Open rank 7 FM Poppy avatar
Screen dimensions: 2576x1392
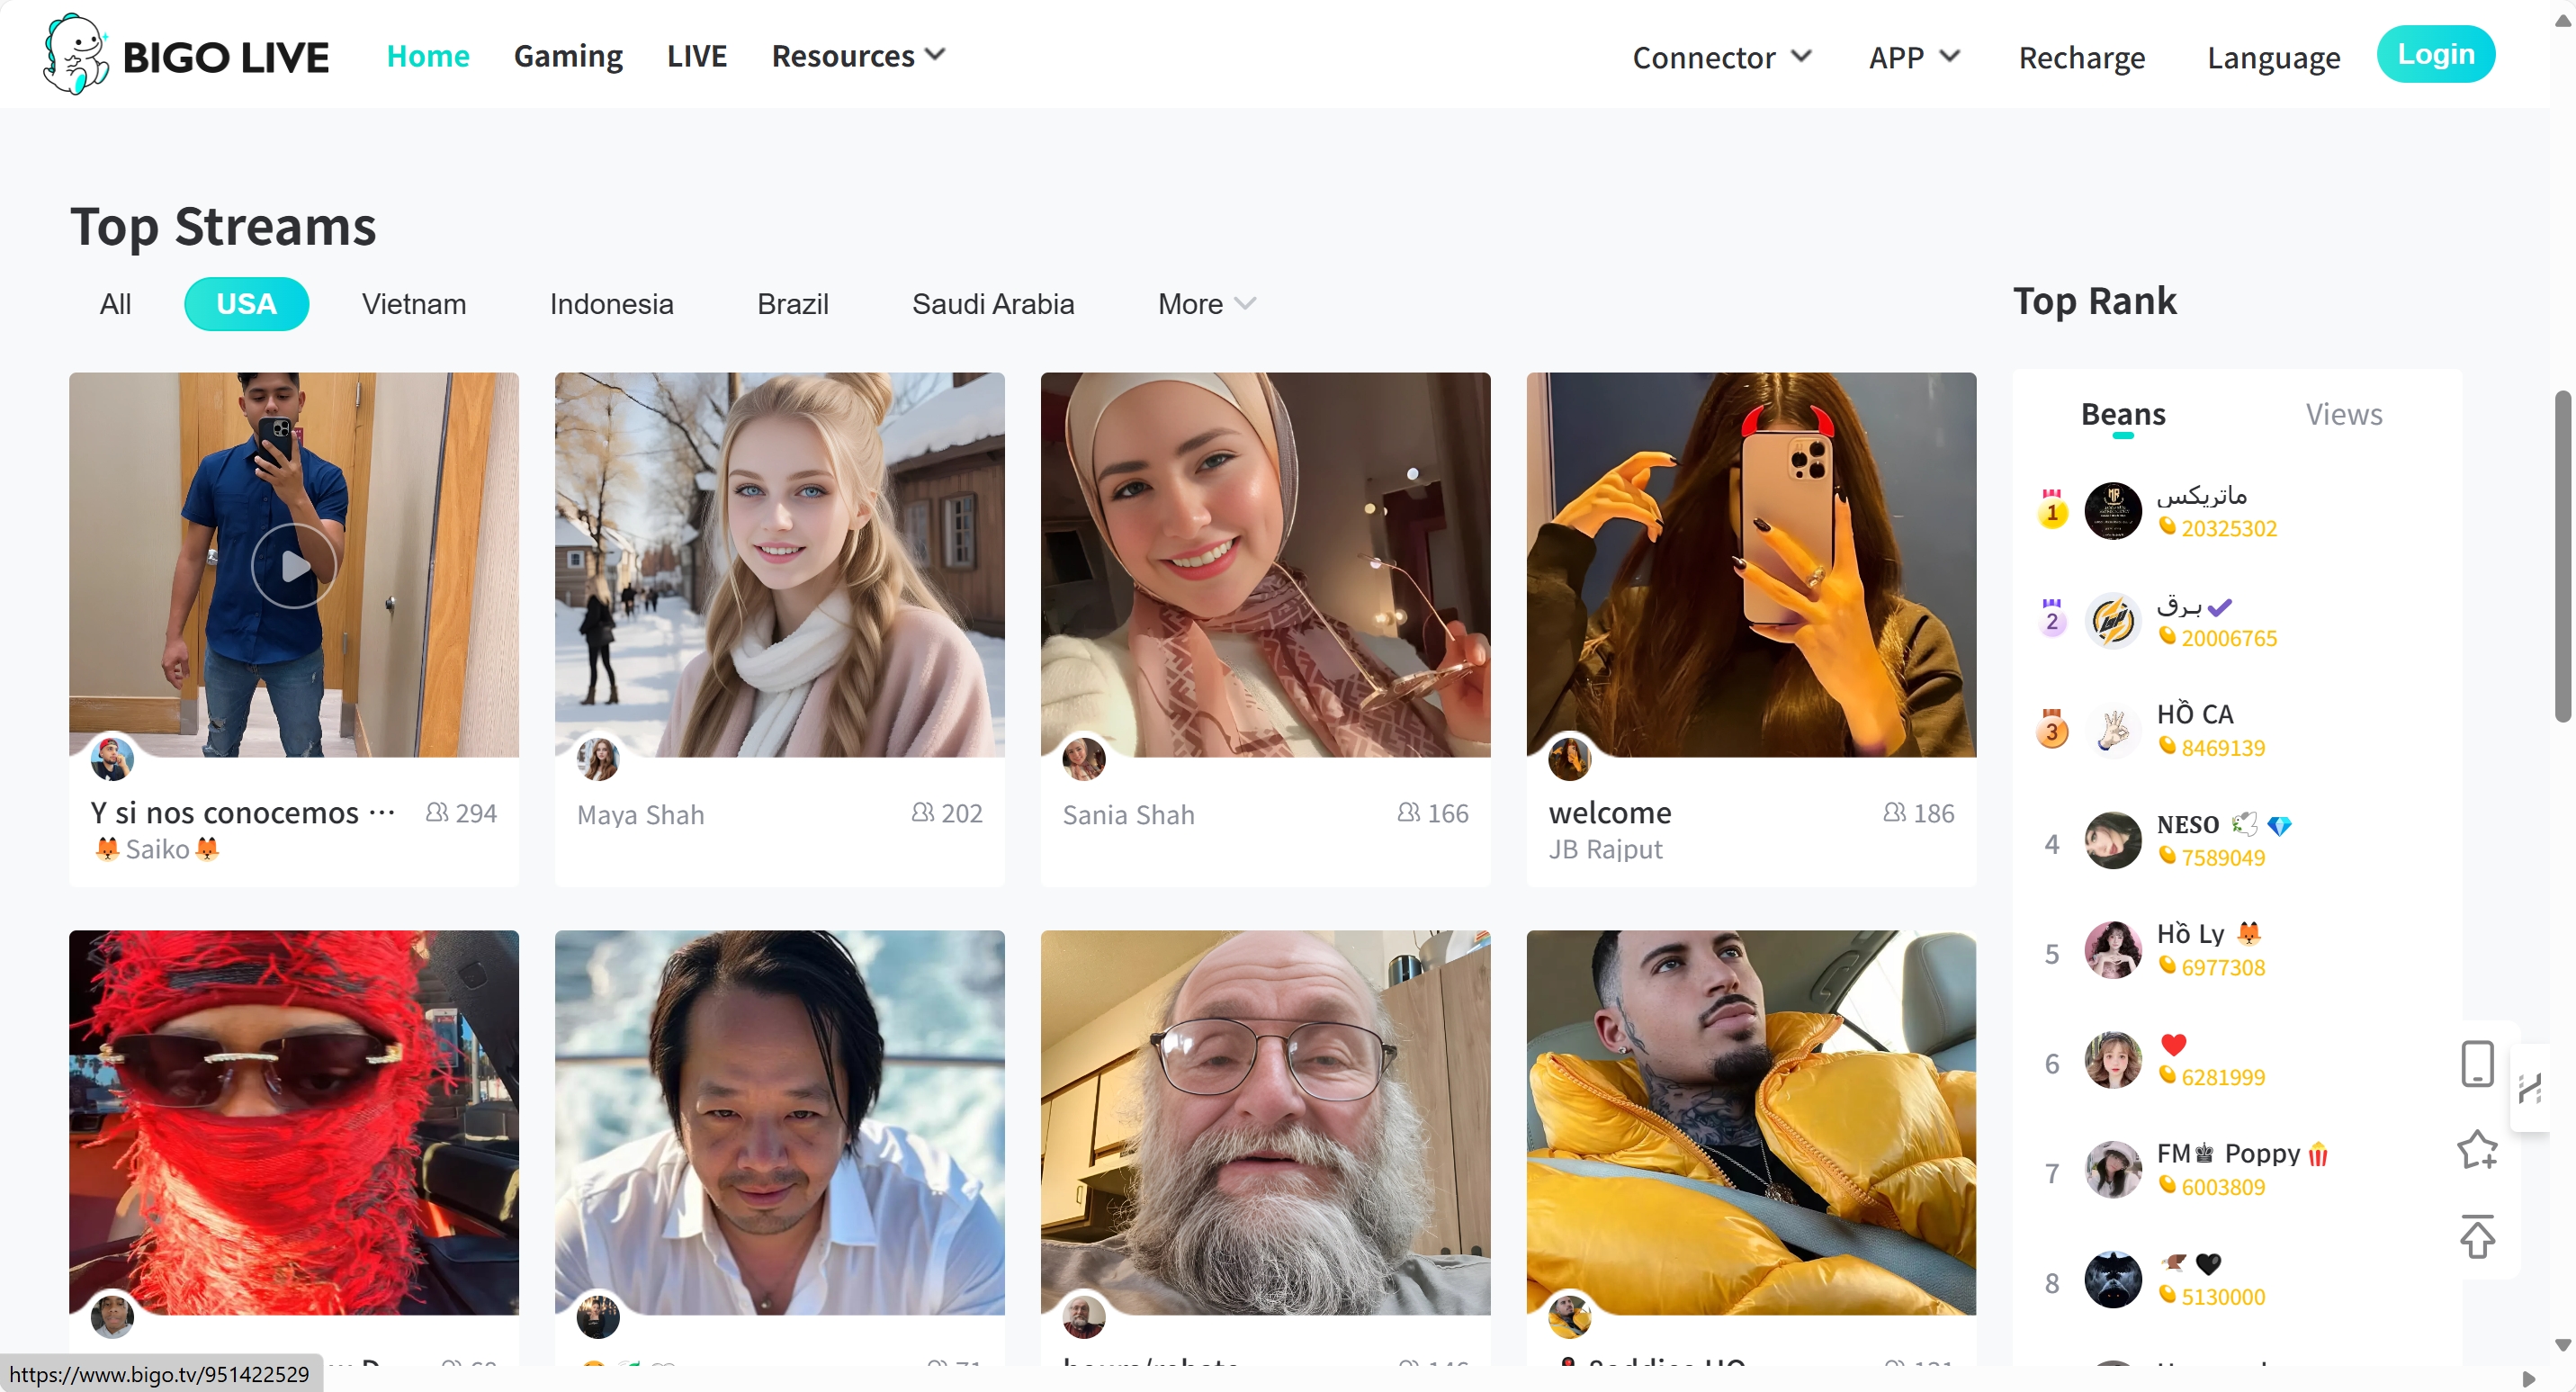[2113, 1170]
